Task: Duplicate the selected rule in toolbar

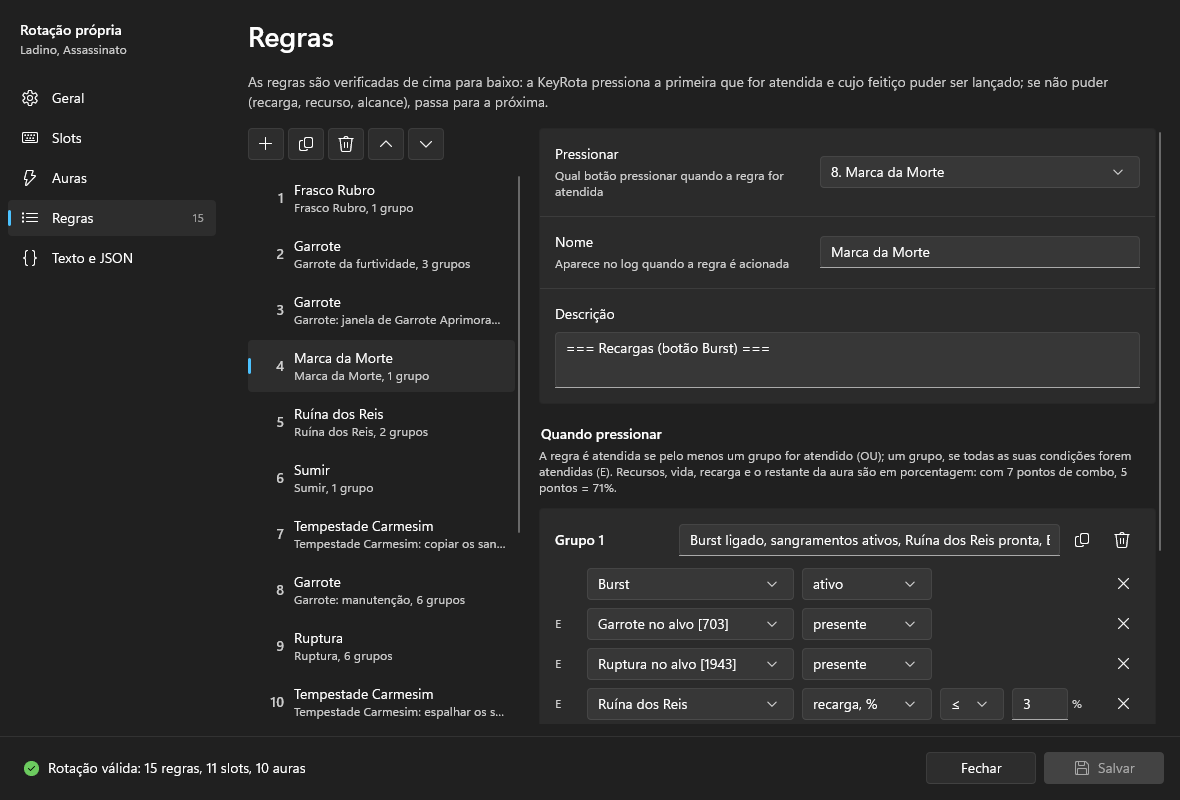Action: tap(306, 144)
